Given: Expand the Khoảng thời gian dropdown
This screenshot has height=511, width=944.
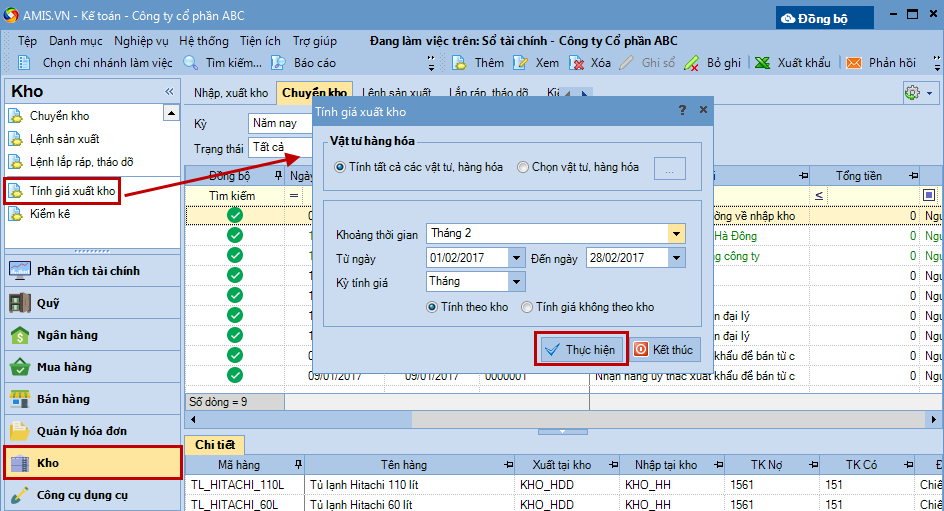Looking at the screenshot, I should pyautogui.click(x=677, y=233).
